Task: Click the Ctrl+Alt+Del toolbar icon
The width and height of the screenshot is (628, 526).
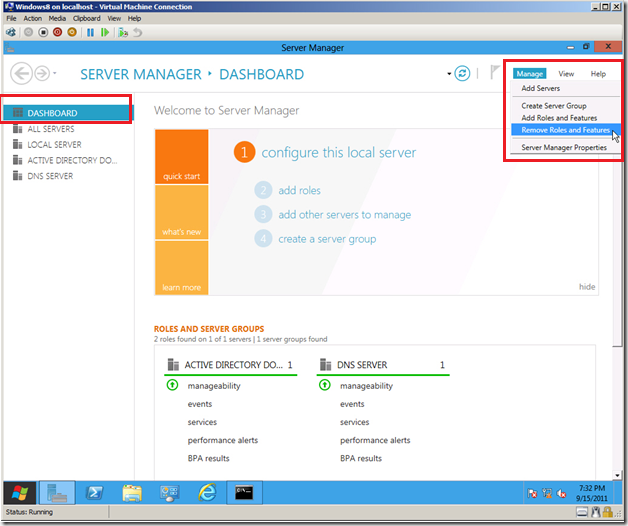Action: coord(11,32)
